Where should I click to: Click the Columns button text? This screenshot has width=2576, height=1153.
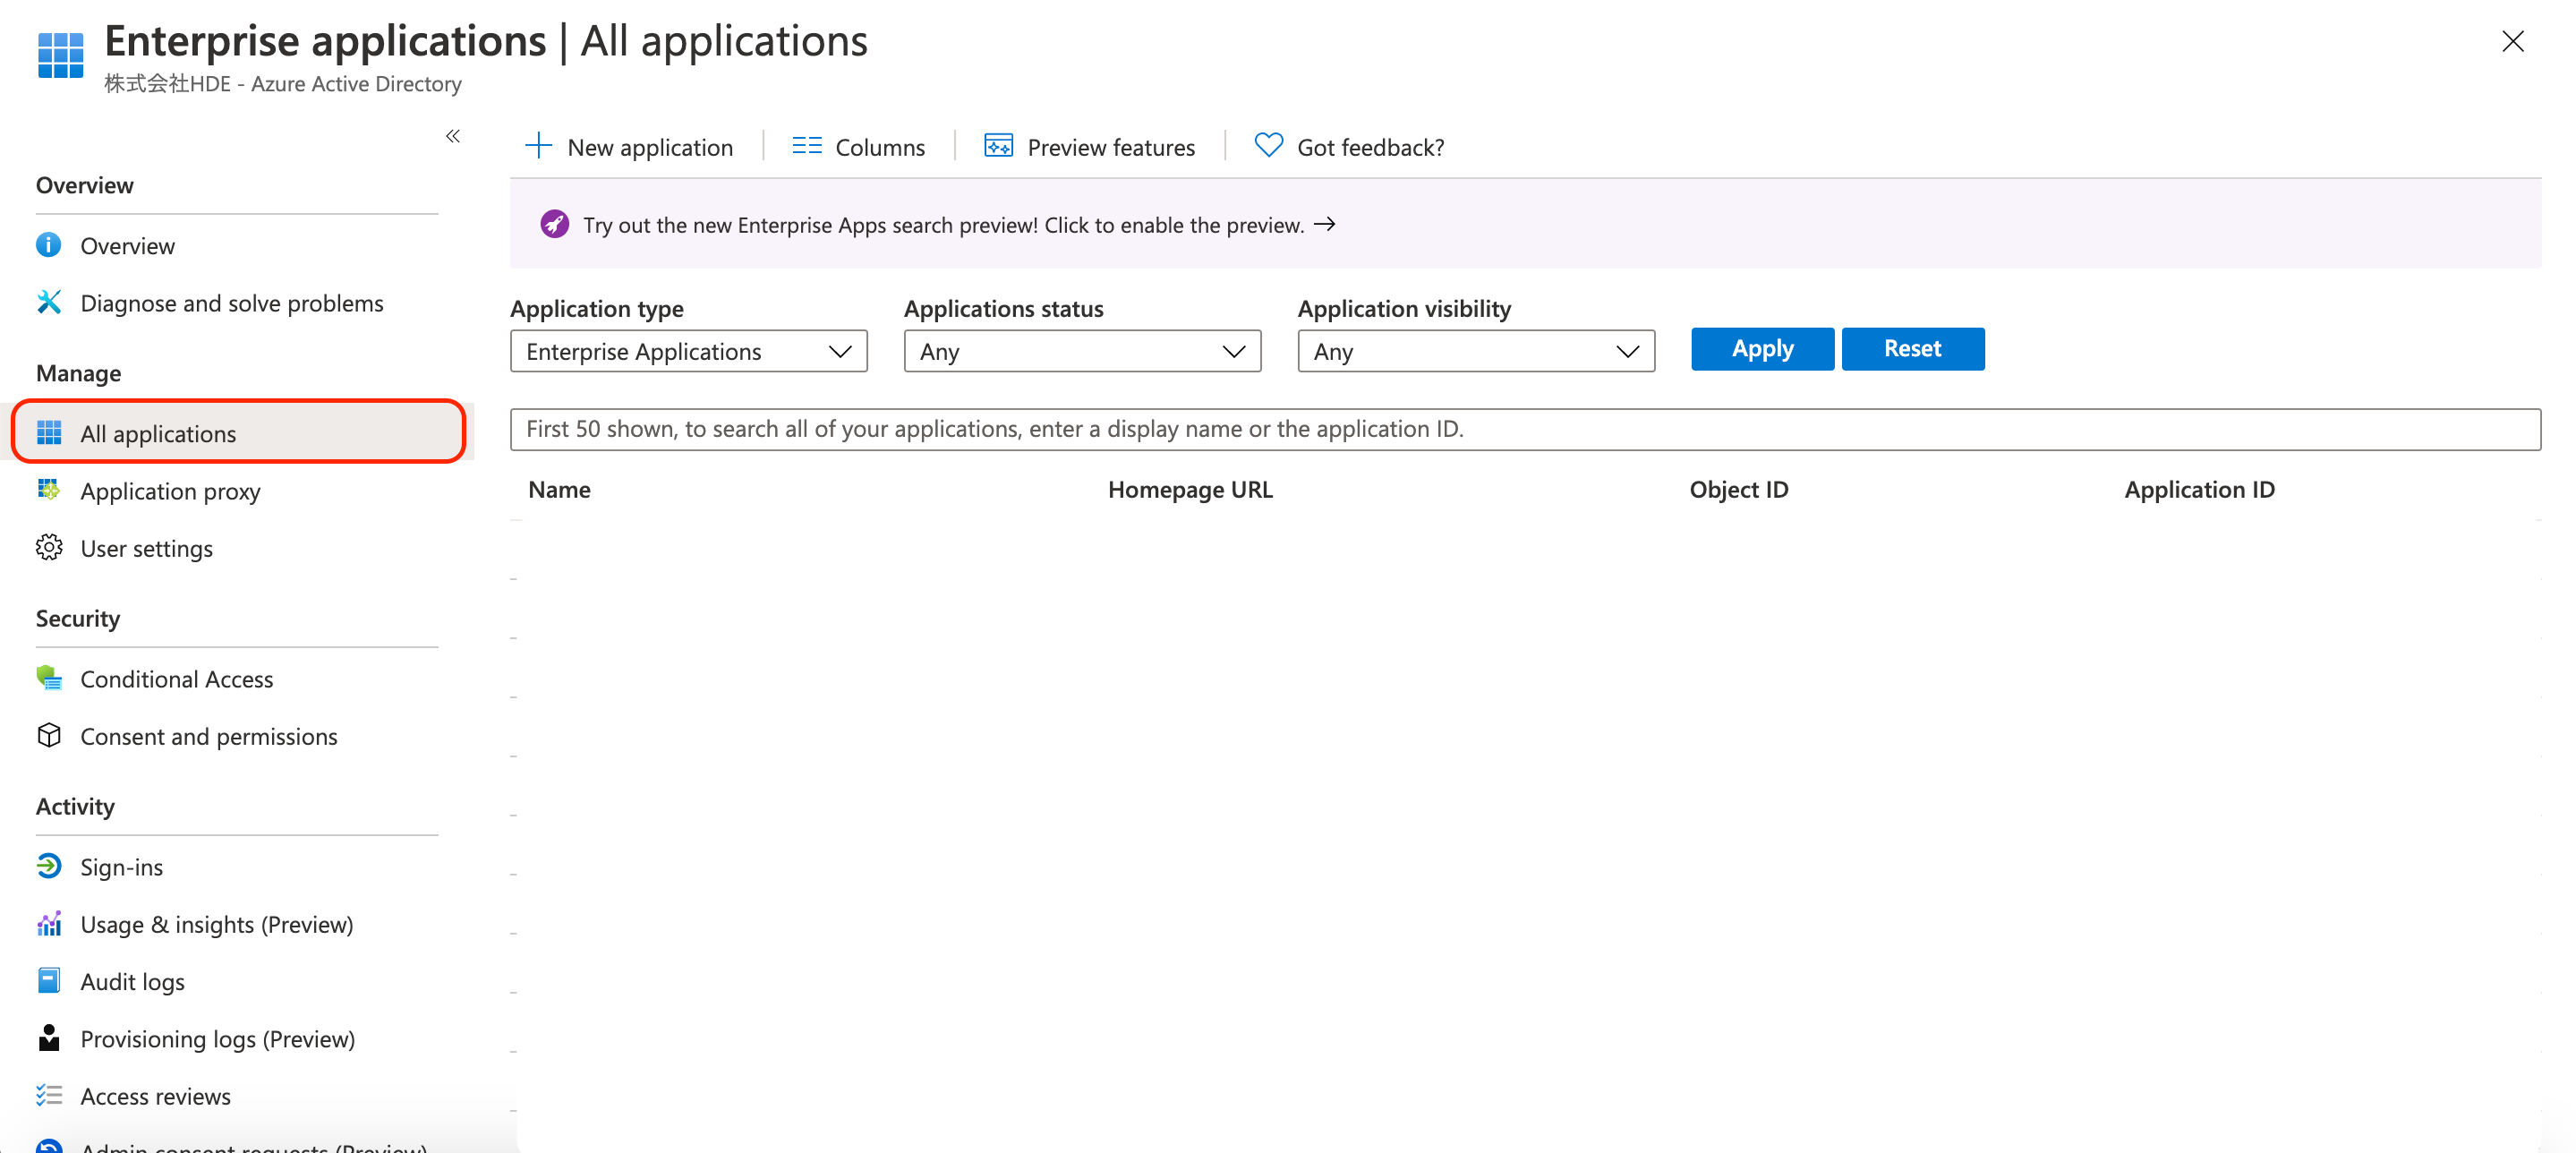tap(880, 147)
